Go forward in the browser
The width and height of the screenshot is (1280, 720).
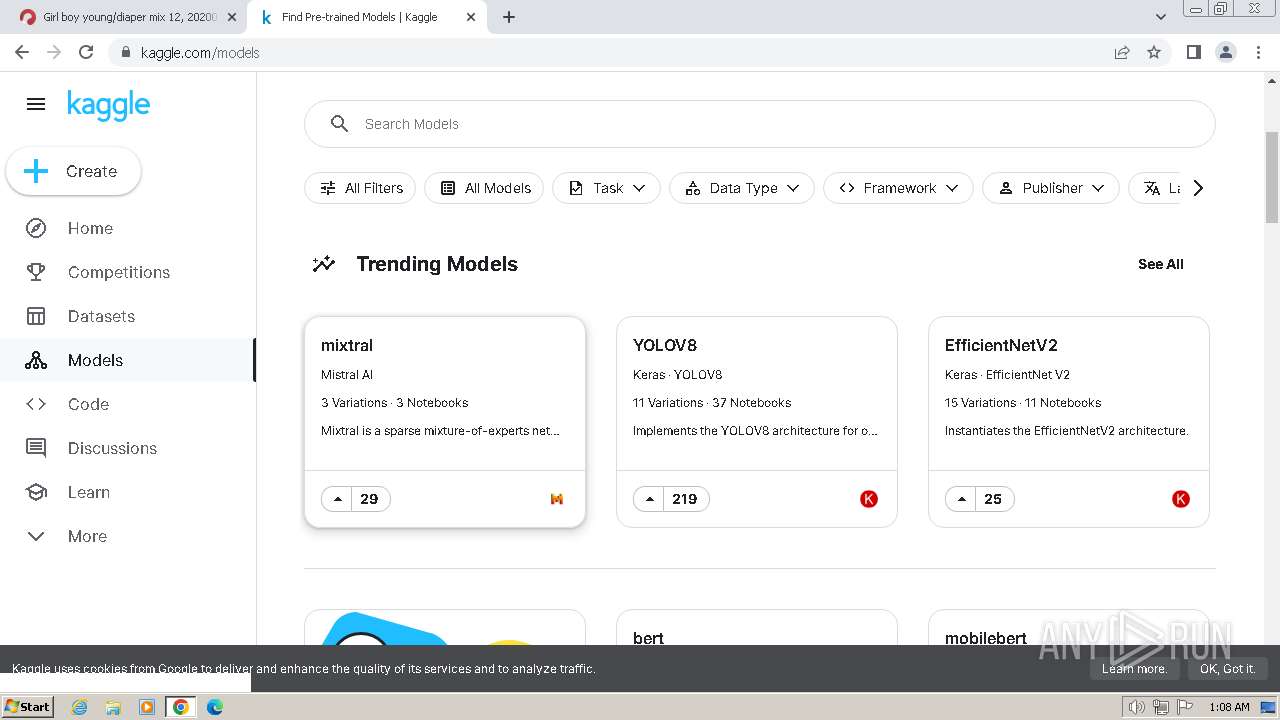[x=54, y=52]
